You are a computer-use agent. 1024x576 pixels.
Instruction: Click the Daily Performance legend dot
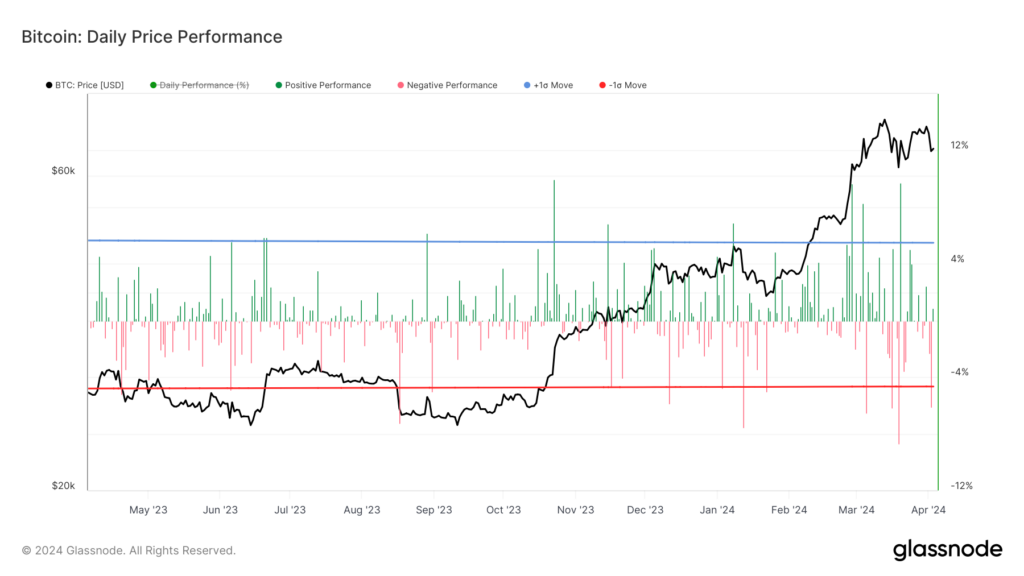coord(155,85)
